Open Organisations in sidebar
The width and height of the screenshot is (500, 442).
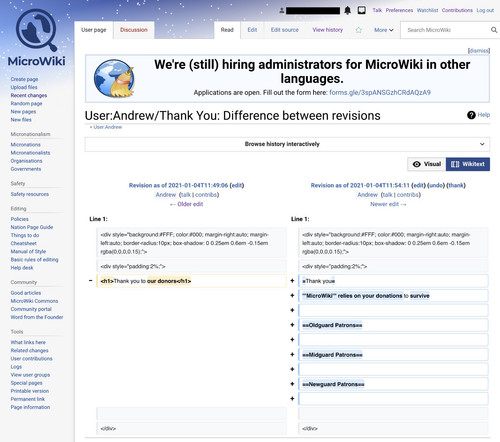pyautogui.click(x=26, y=161)
